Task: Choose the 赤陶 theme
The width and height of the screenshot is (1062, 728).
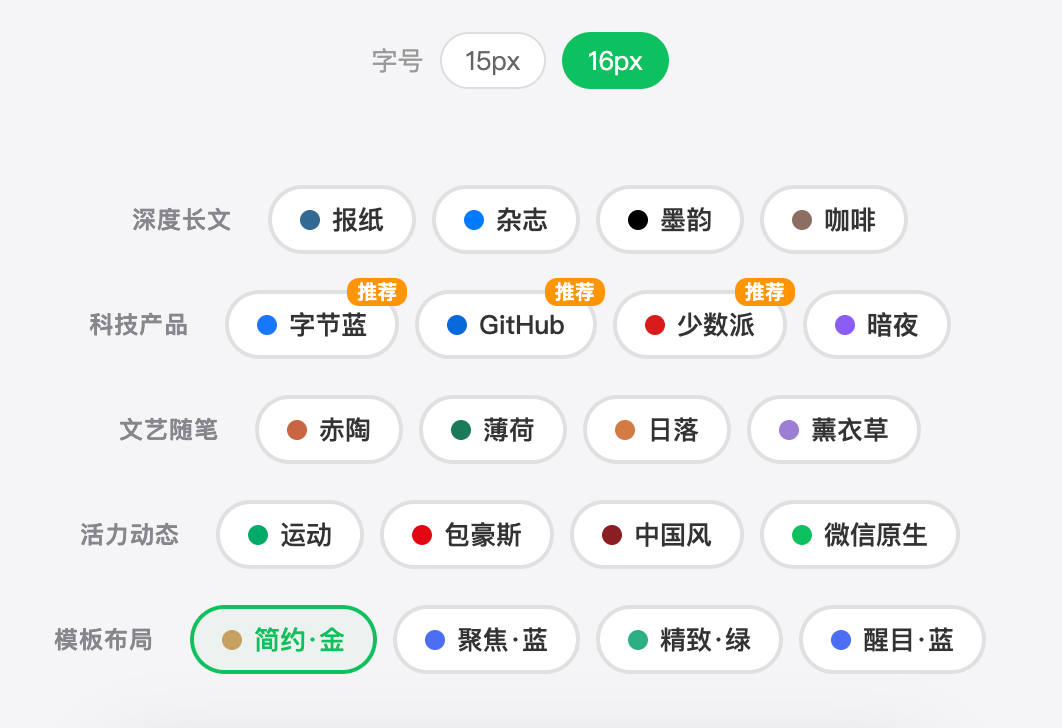Action: pyautogui.click(x=329, y=430)
